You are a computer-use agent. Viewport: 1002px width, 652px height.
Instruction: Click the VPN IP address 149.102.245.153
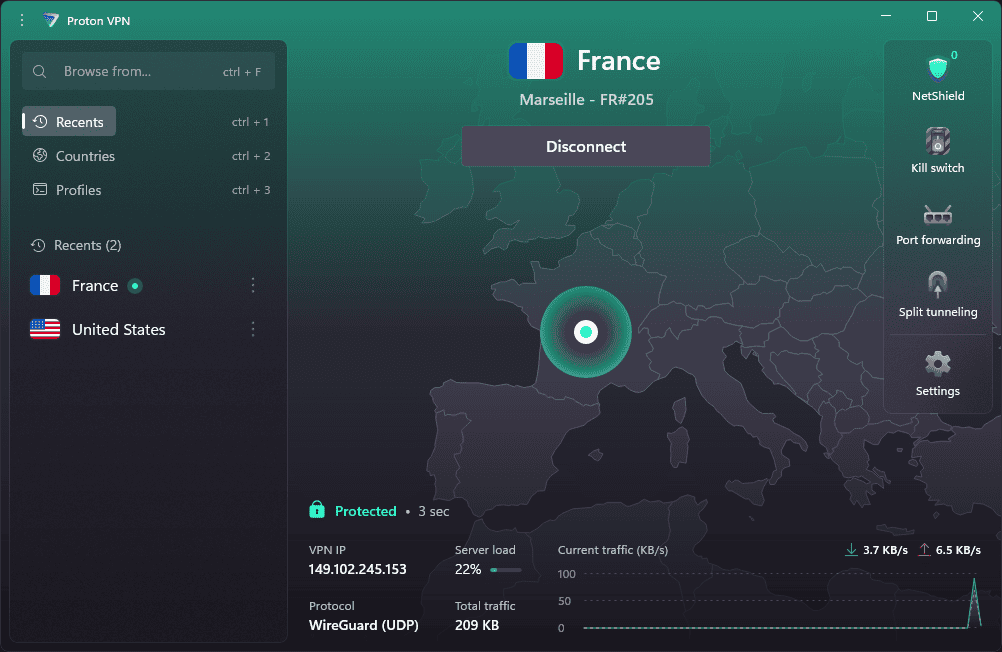click(358, 569)
